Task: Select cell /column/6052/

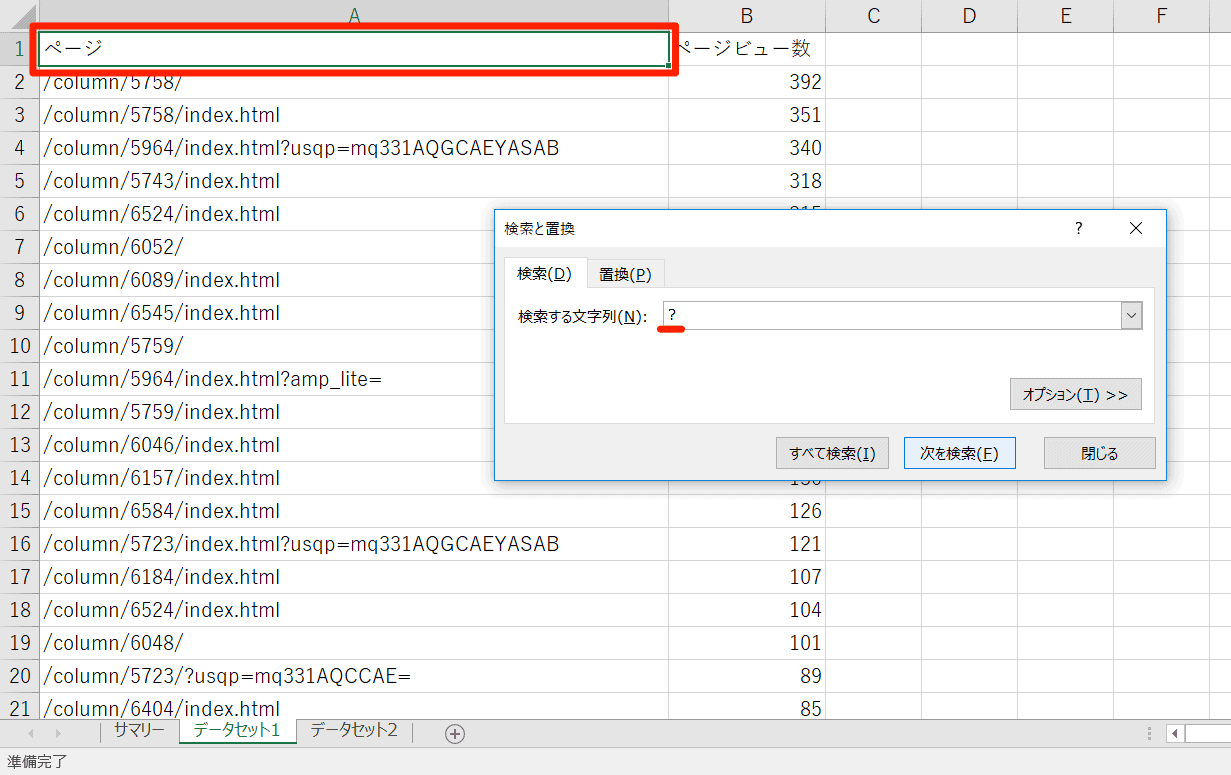Action: pyautogui.click(x=266, y=247)
